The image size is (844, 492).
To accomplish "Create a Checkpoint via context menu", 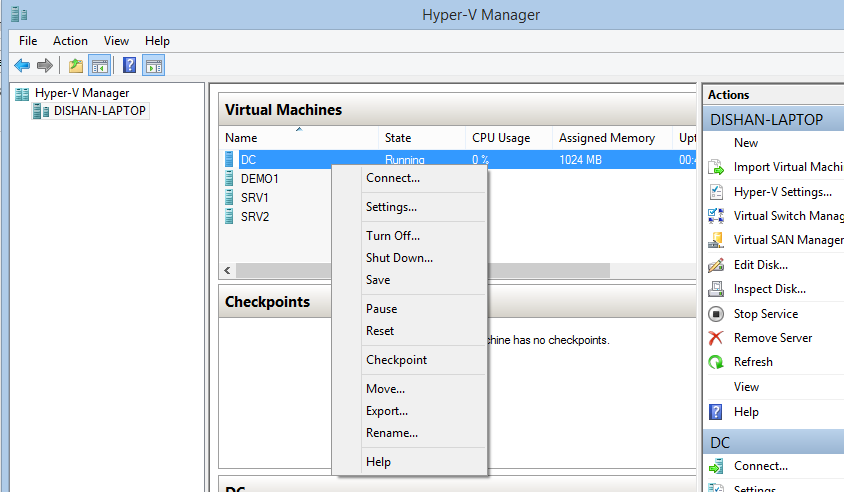I will click(x=410, y=360).
